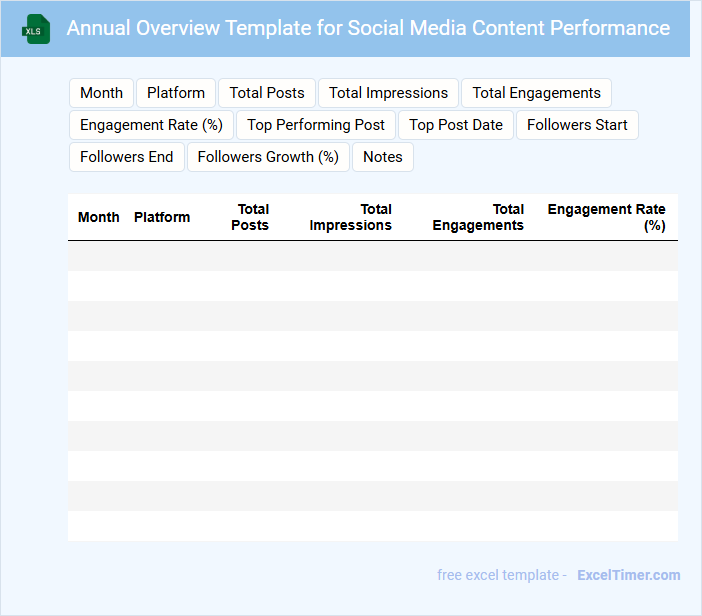
Task: Select the Top Post Date tag
Action: pyautogui.click(x=456, y=125)
